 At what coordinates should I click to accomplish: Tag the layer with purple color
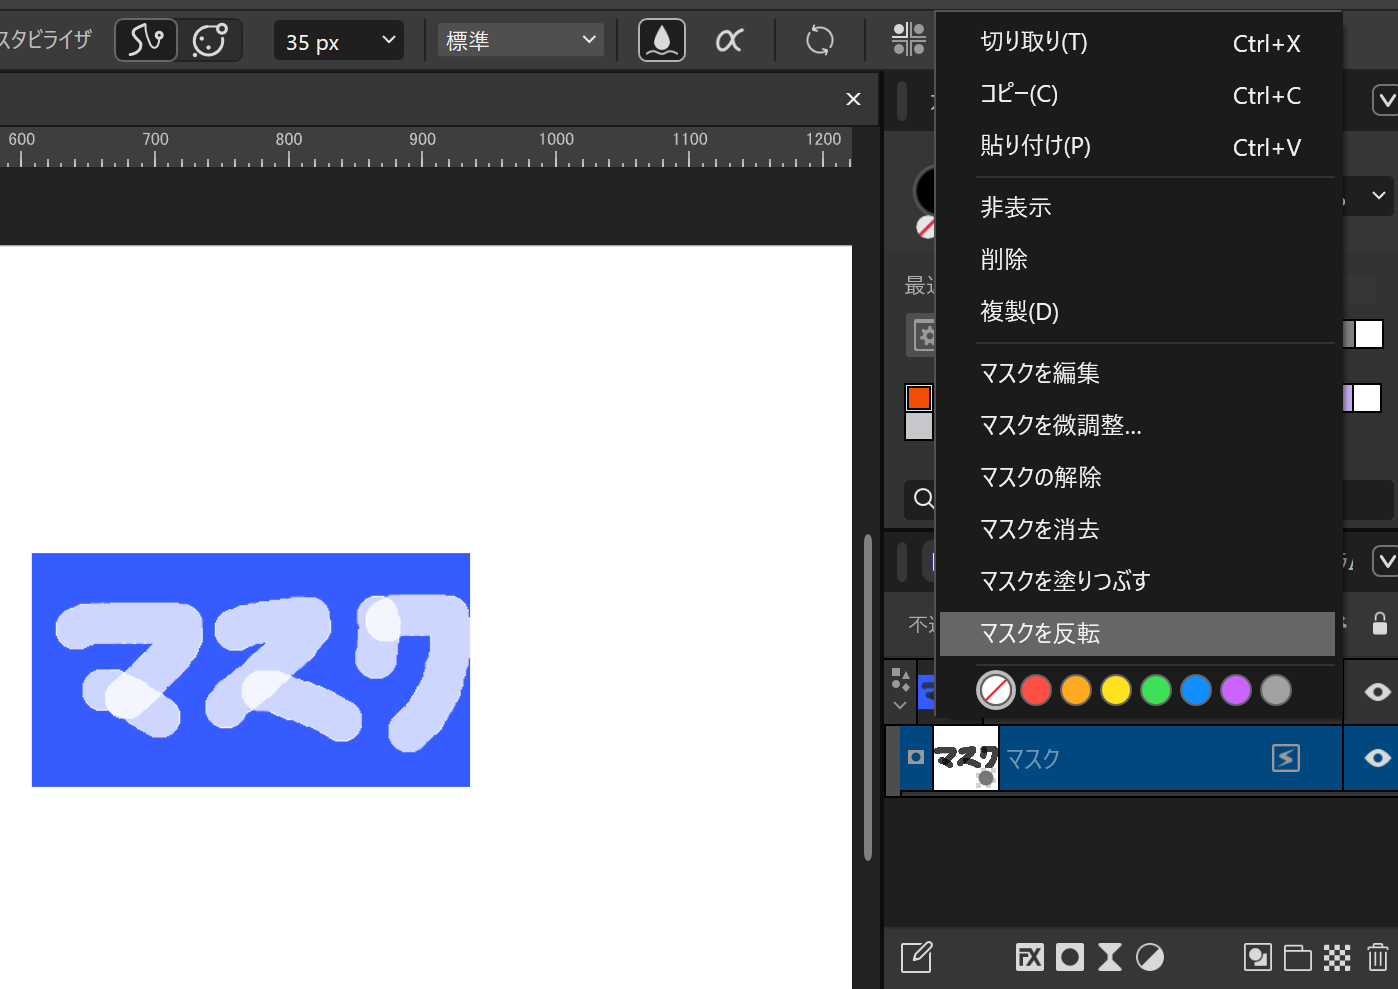(1236, 690)
